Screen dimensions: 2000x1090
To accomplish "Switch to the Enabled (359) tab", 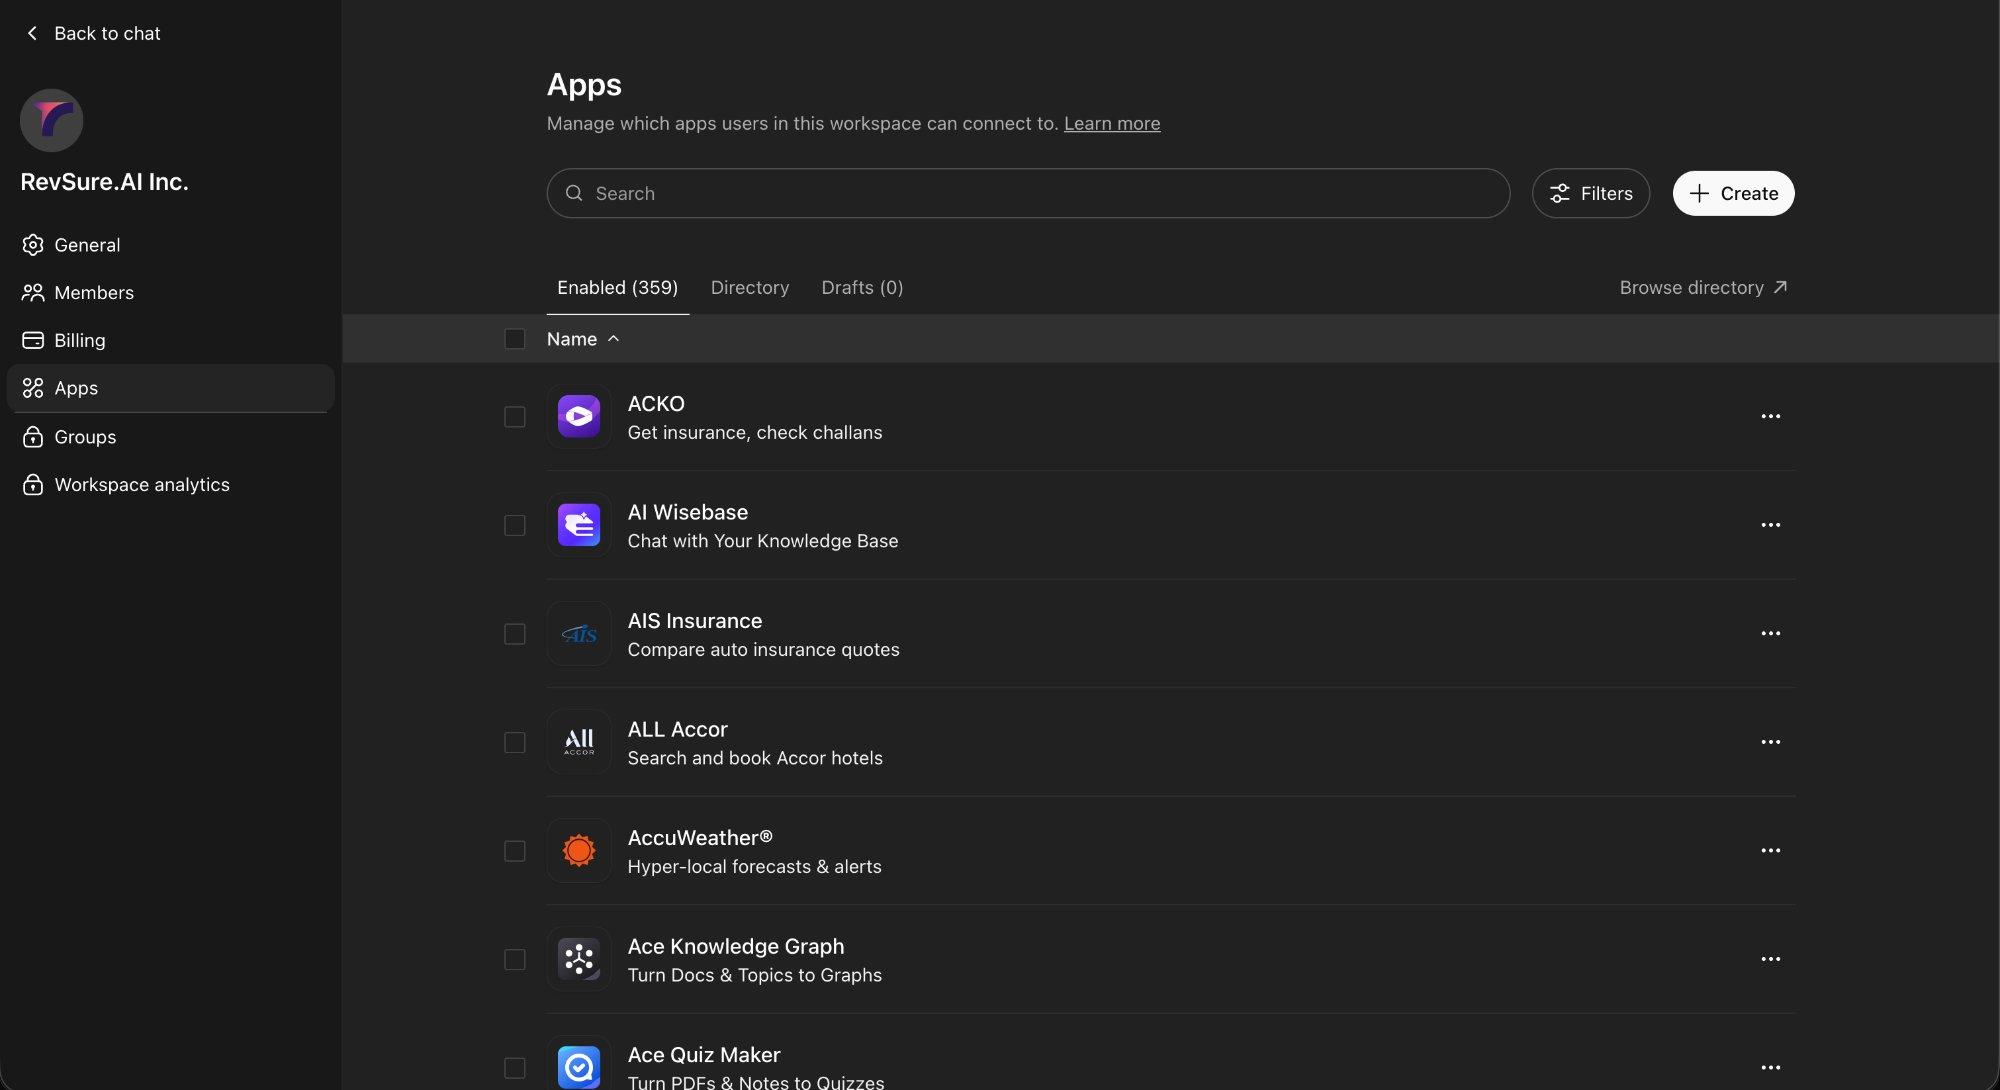I will pyautogui.click(x=617, y=288).
